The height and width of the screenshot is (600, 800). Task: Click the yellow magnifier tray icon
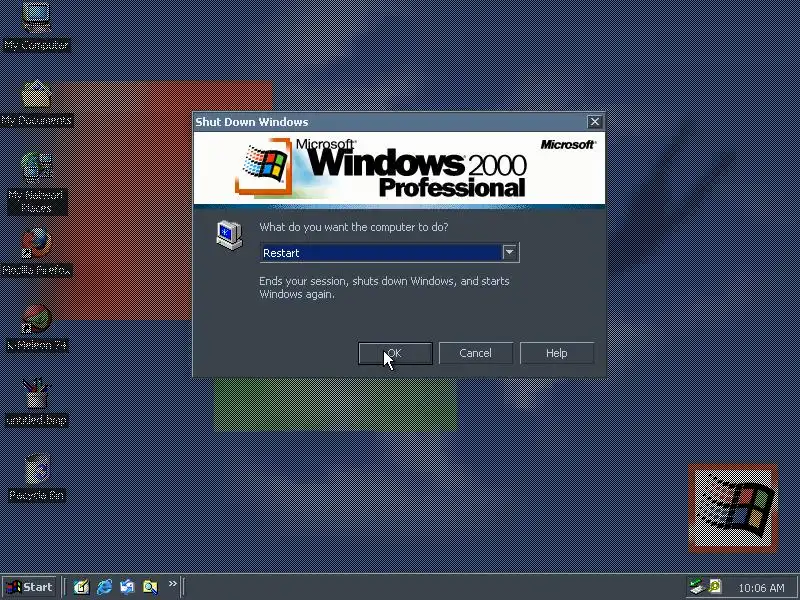pyautogui.click(x=715, y=587)
